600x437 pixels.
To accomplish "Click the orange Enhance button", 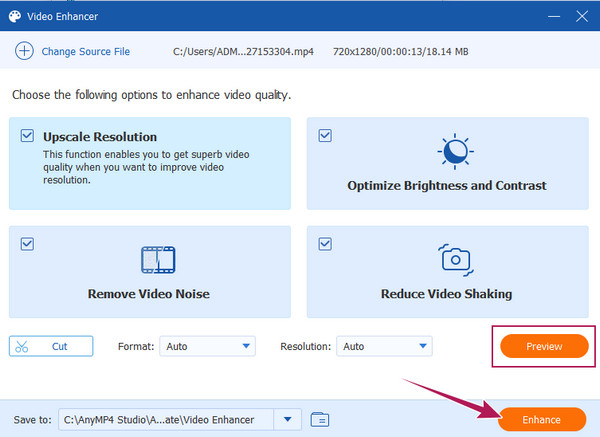I will [541, 419].
